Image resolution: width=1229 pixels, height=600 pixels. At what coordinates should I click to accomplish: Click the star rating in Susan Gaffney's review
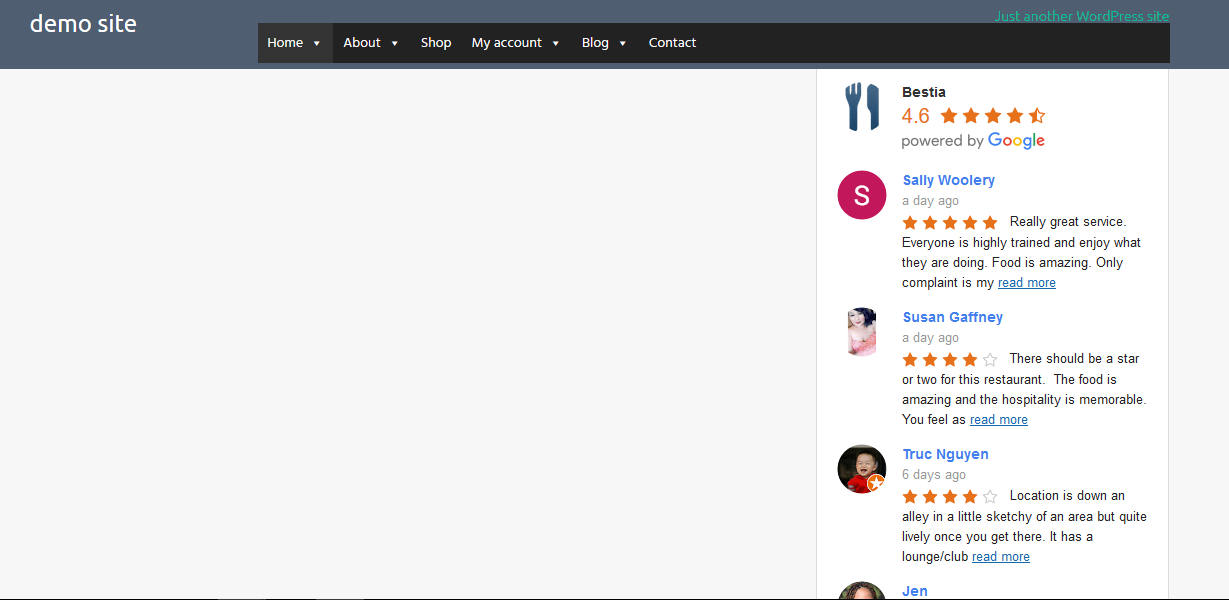950,359
